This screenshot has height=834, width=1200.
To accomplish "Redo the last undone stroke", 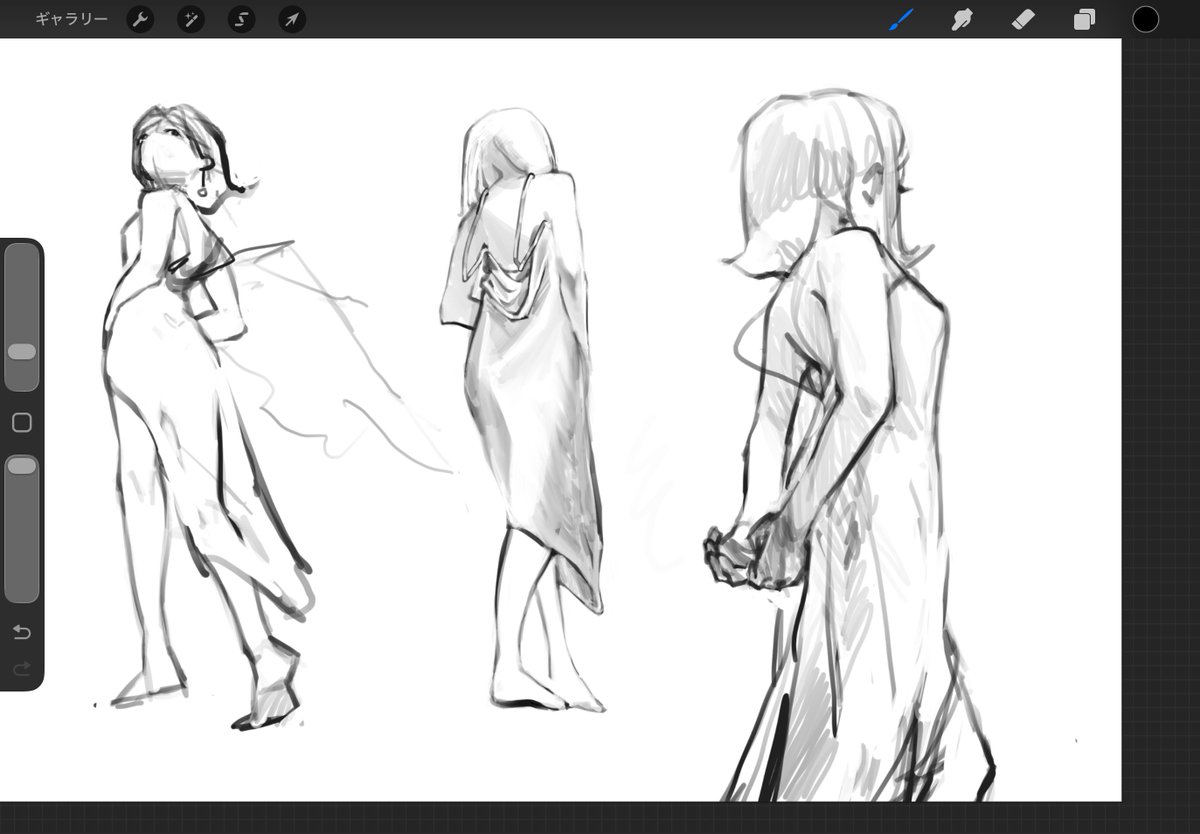I will (x=21, y=668).
